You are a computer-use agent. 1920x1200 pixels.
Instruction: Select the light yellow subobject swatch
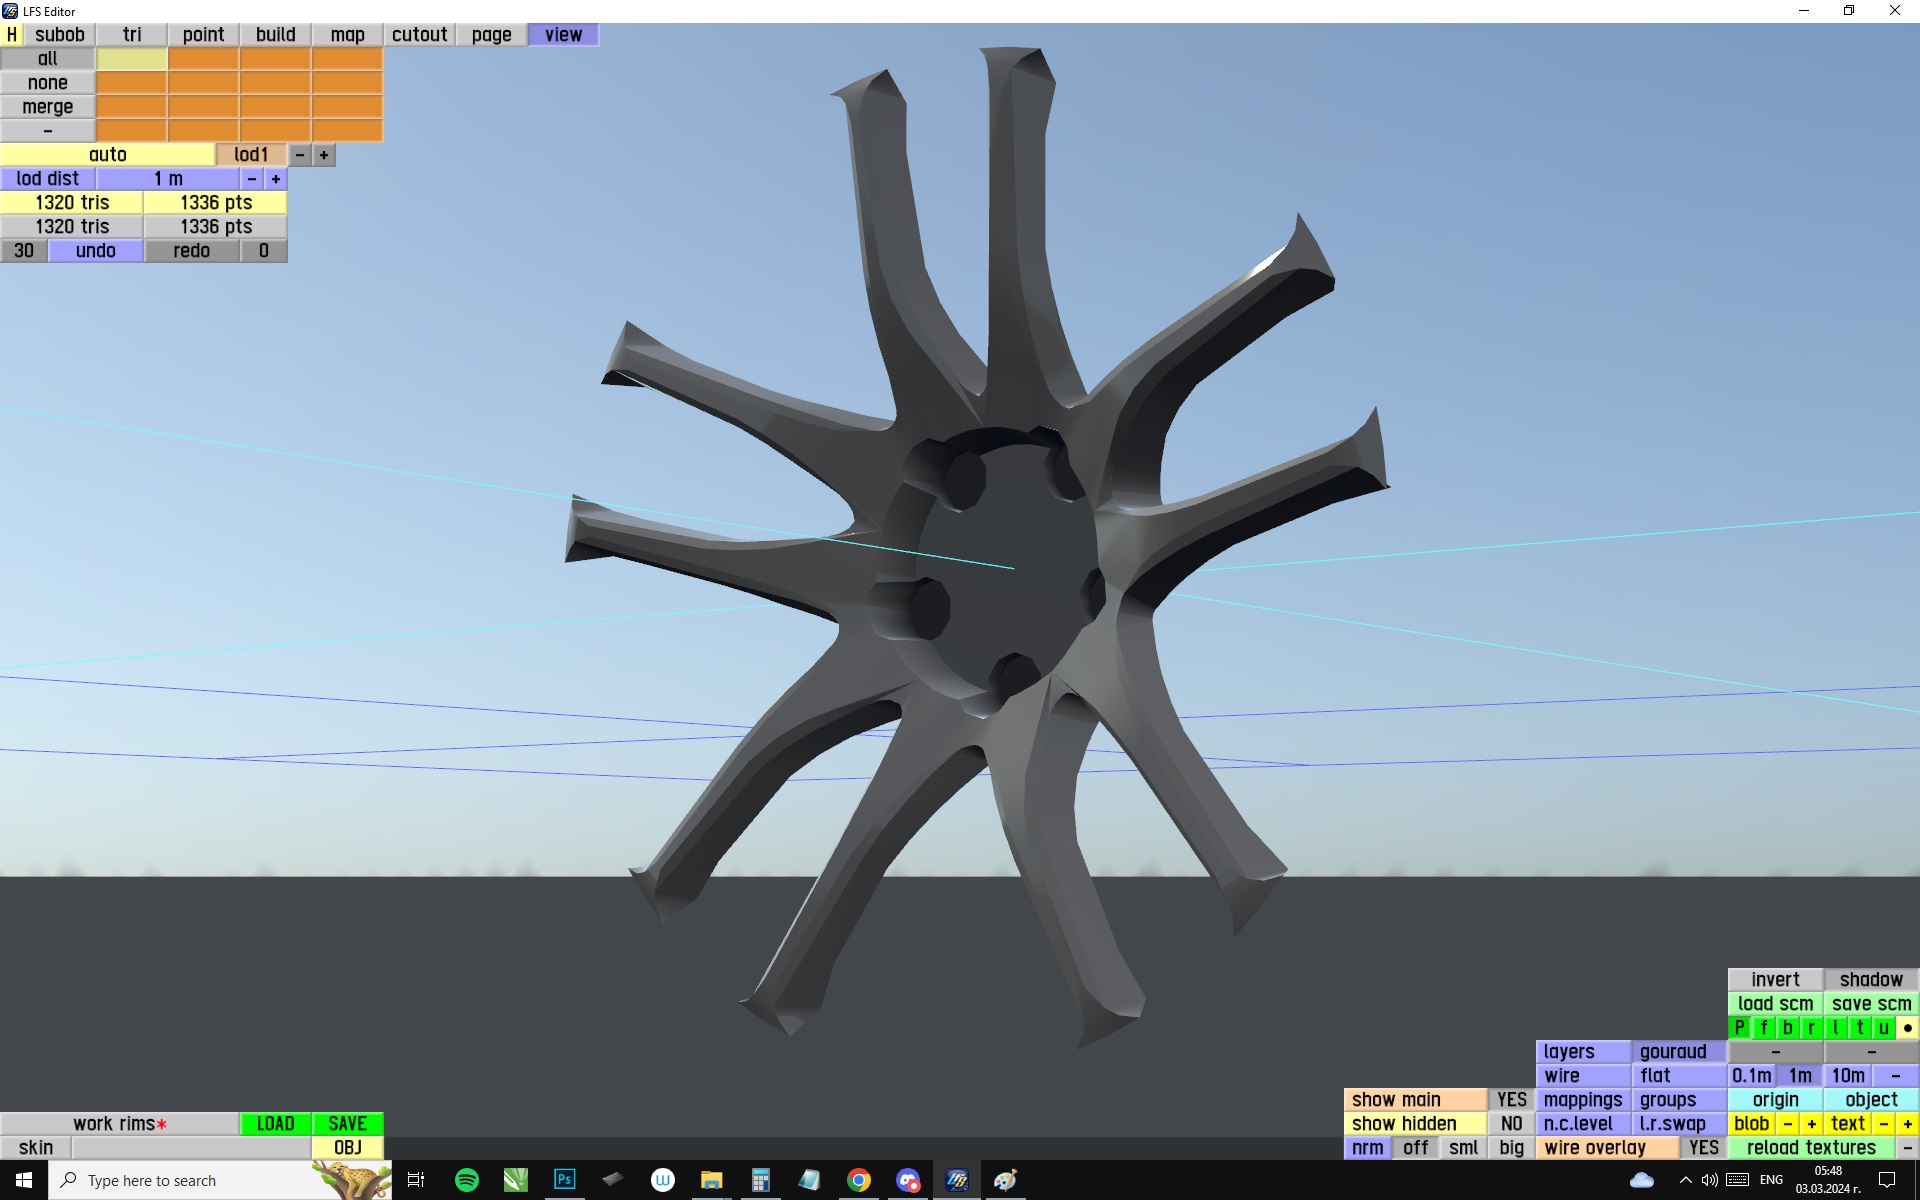[132, 59]
